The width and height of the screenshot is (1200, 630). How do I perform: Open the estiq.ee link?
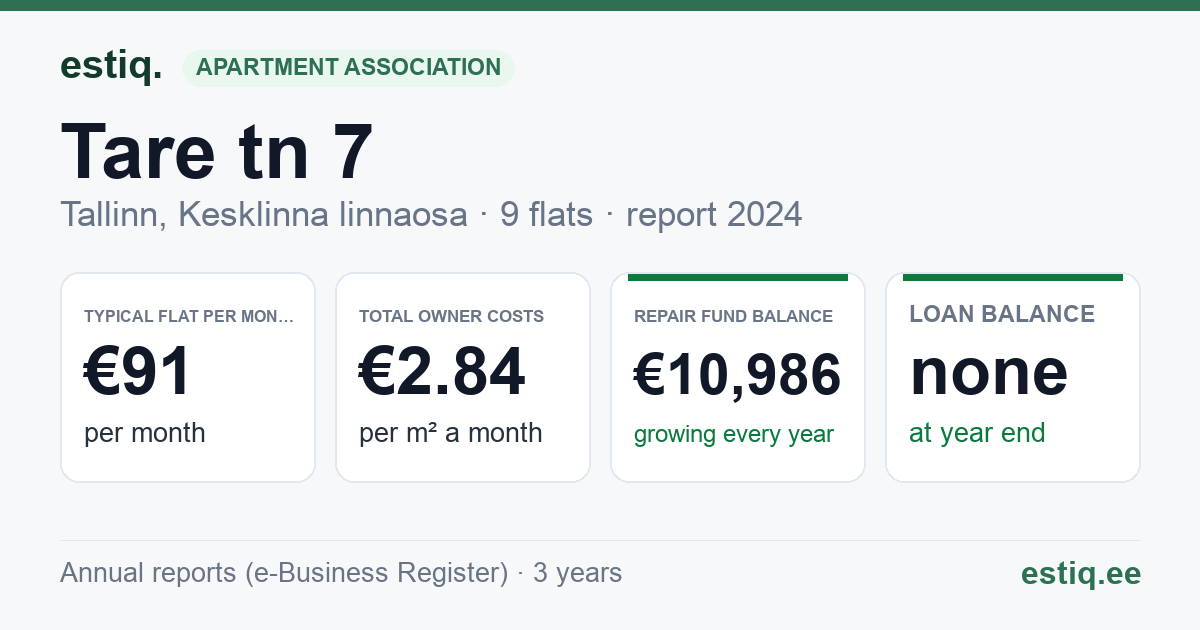tap(1081, 573)
